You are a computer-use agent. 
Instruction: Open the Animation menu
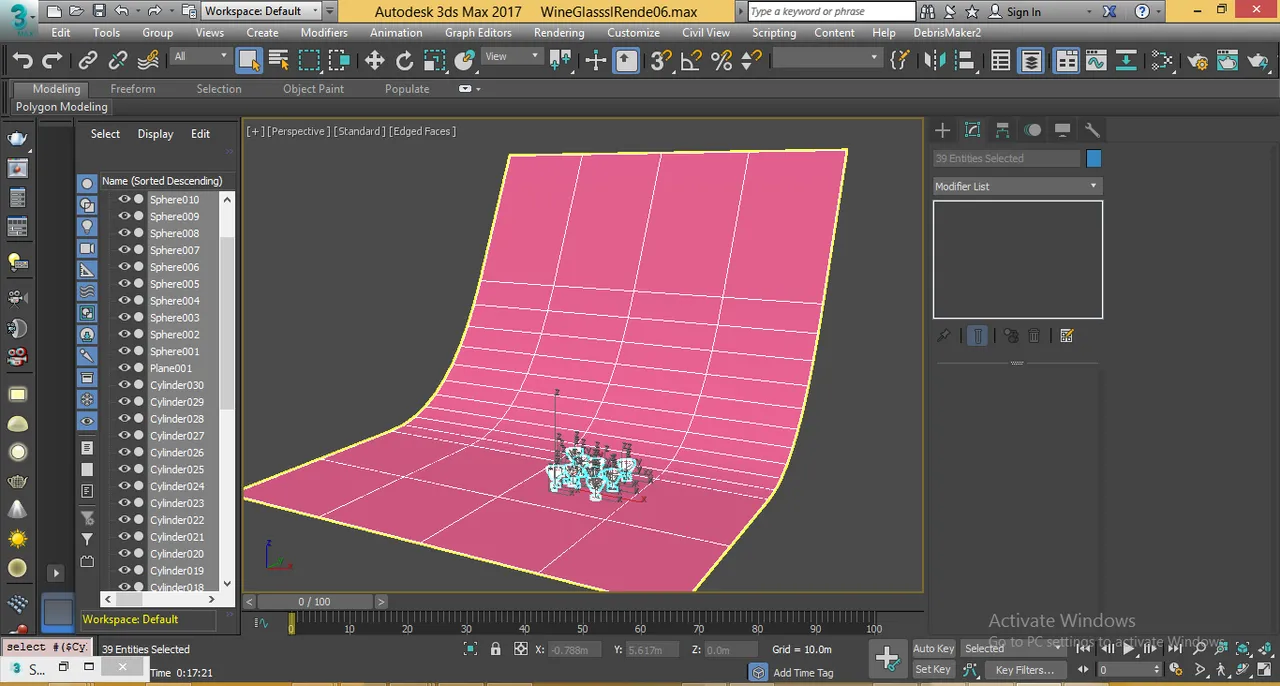(396, 32)
